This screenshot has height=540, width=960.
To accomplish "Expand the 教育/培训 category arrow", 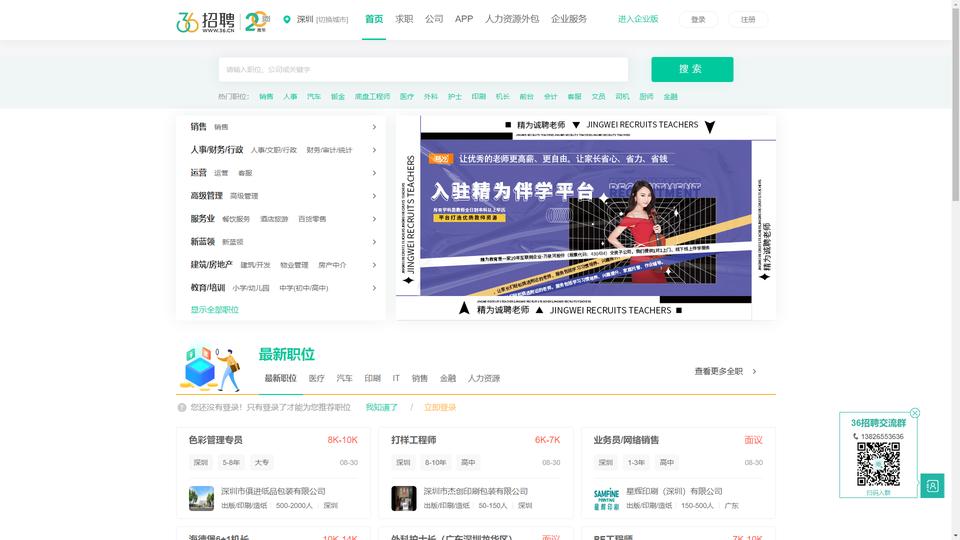I will (374, 288).
